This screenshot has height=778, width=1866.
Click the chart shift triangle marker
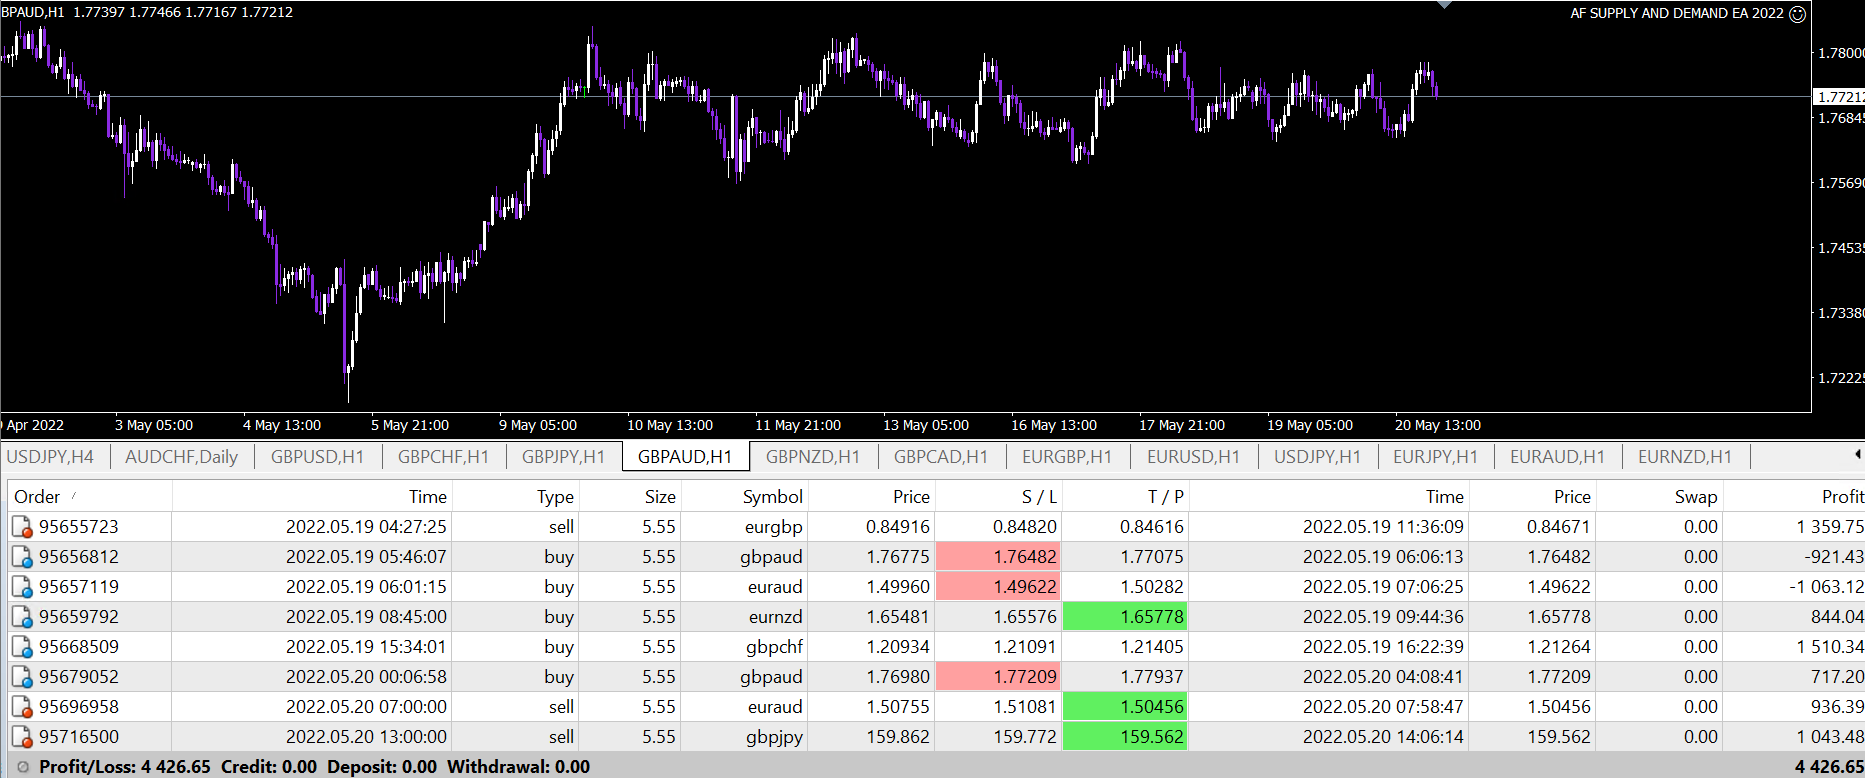point(1444,5)
